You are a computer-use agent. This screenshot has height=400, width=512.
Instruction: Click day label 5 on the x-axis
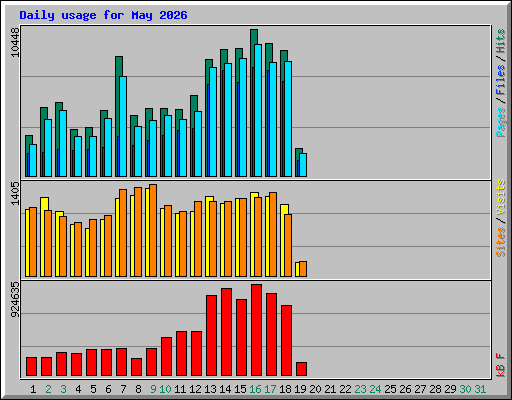click(x=93, y=389)
